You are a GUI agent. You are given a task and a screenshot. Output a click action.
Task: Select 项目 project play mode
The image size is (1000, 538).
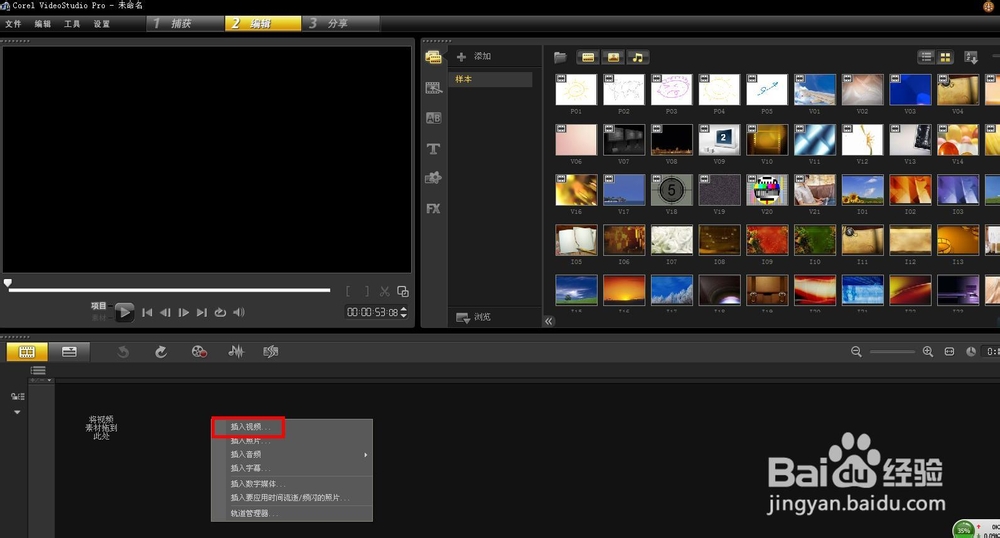(98, 306)
